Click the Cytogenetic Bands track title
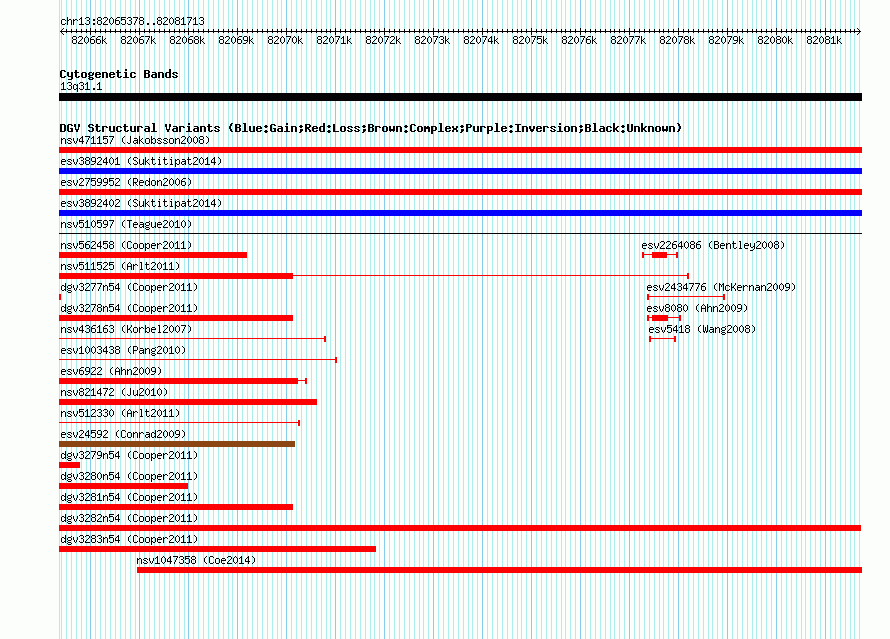 [x=119, y=74]
